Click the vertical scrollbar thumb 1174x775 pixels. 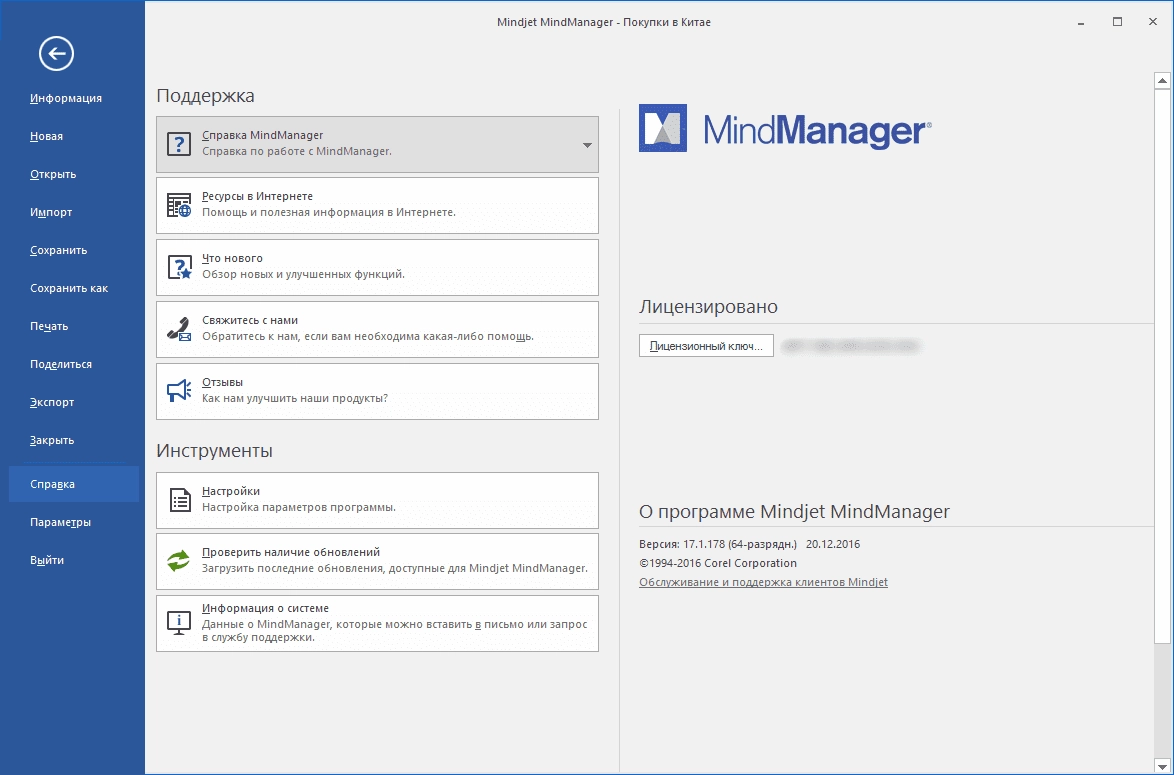tap(1162, 365)
